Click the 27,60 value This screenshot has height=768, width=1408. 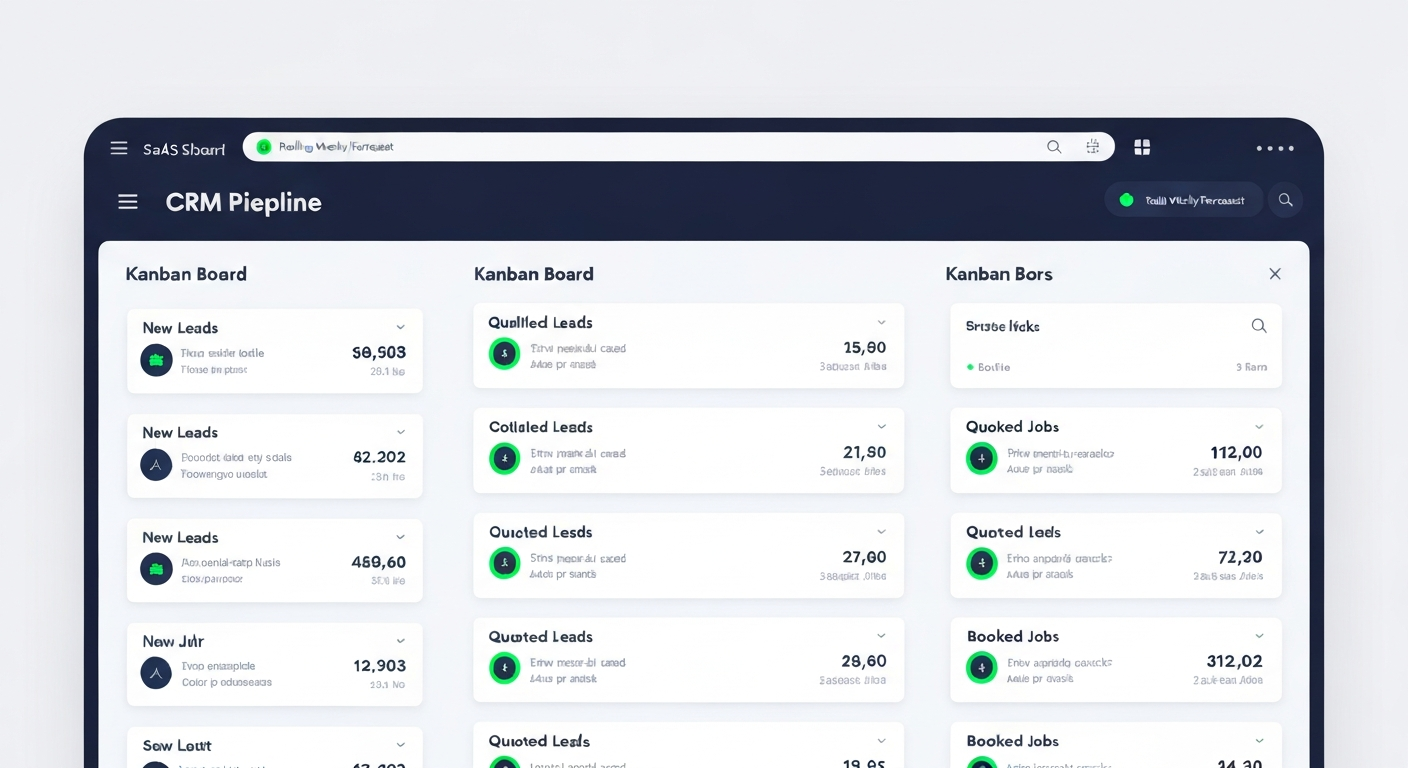pyautogui.click(x=865, y=557)
